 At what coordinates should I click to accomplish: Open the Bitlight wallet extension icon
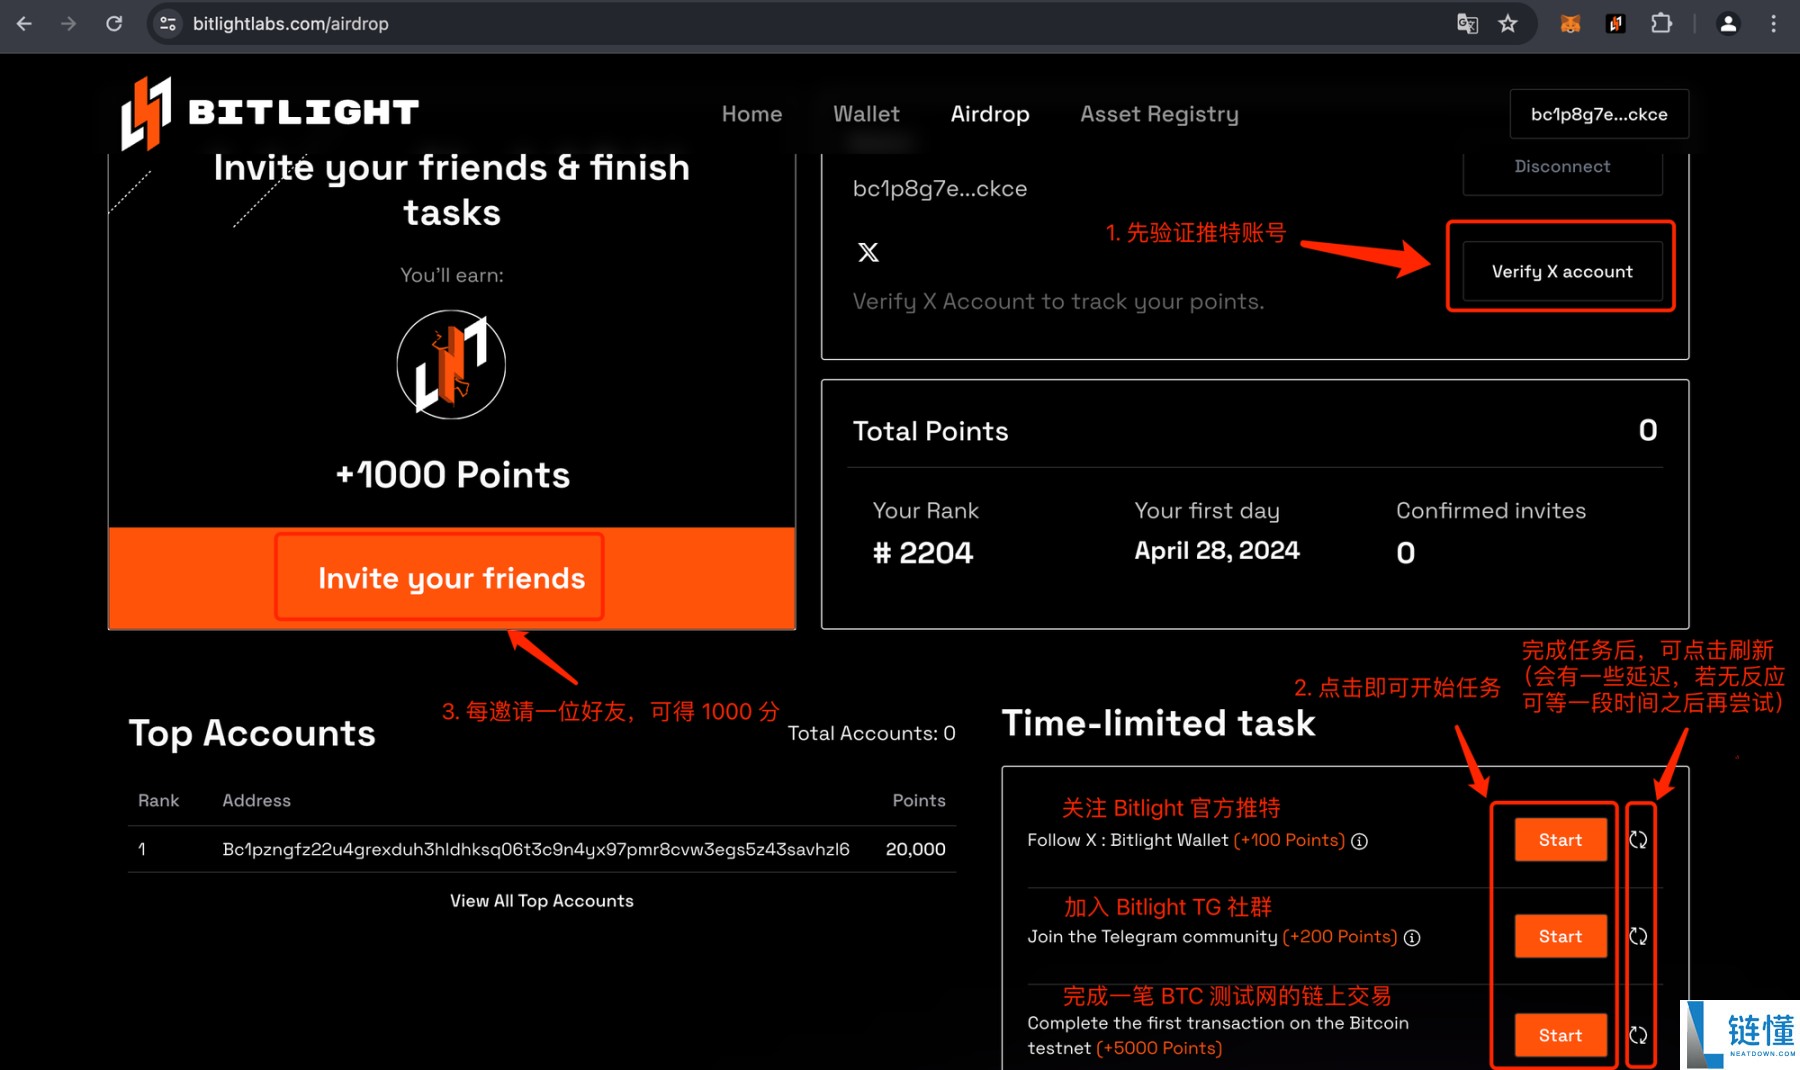pyautogui.click(x=1615, y=23)
